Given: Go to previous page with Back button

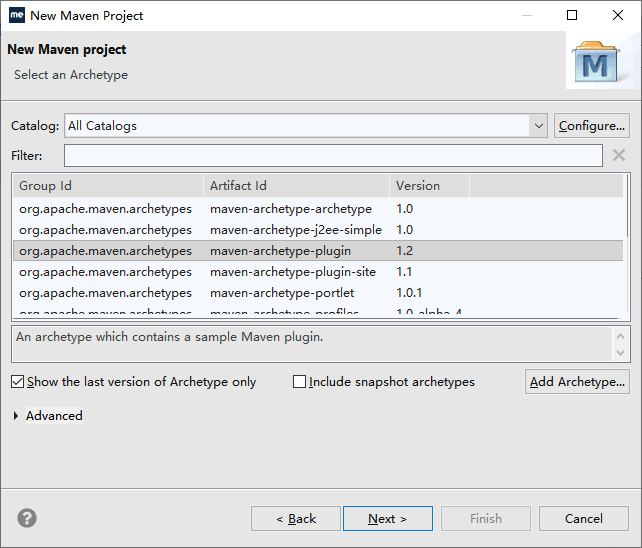Looking at the screenshot, I should pos(296,519).
